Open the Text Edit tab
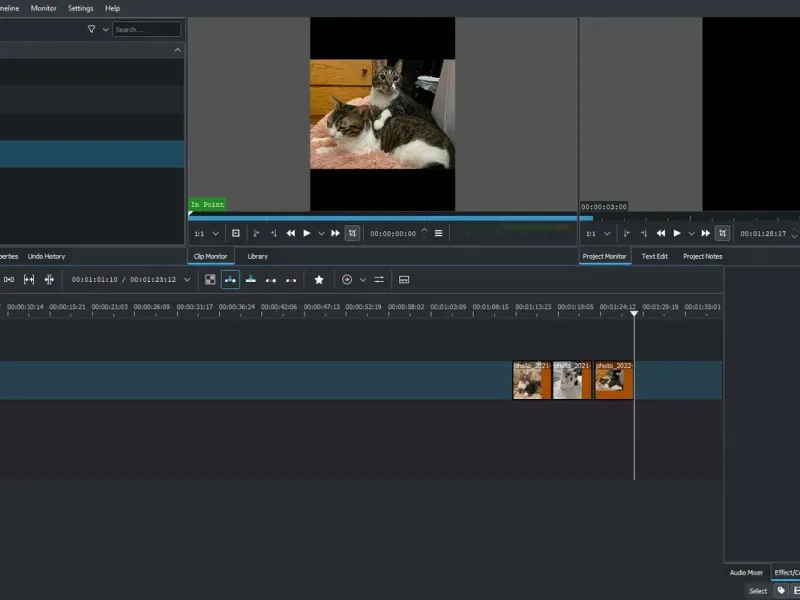 tap(655, 256)
